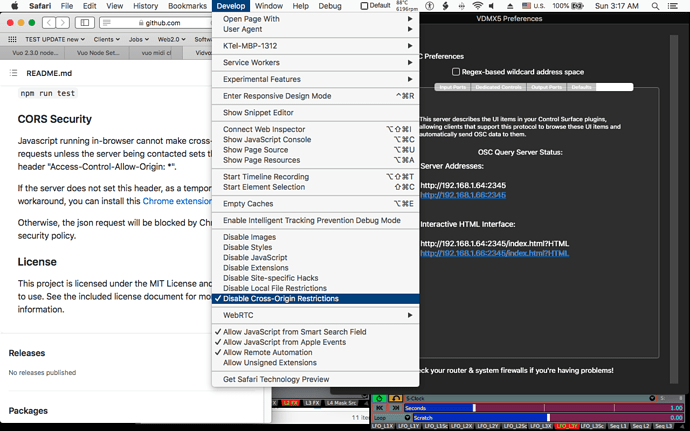This screenshot has height=431, width=690.
Task: Toggle Disable JavaScript option
Action: point(316,258)
